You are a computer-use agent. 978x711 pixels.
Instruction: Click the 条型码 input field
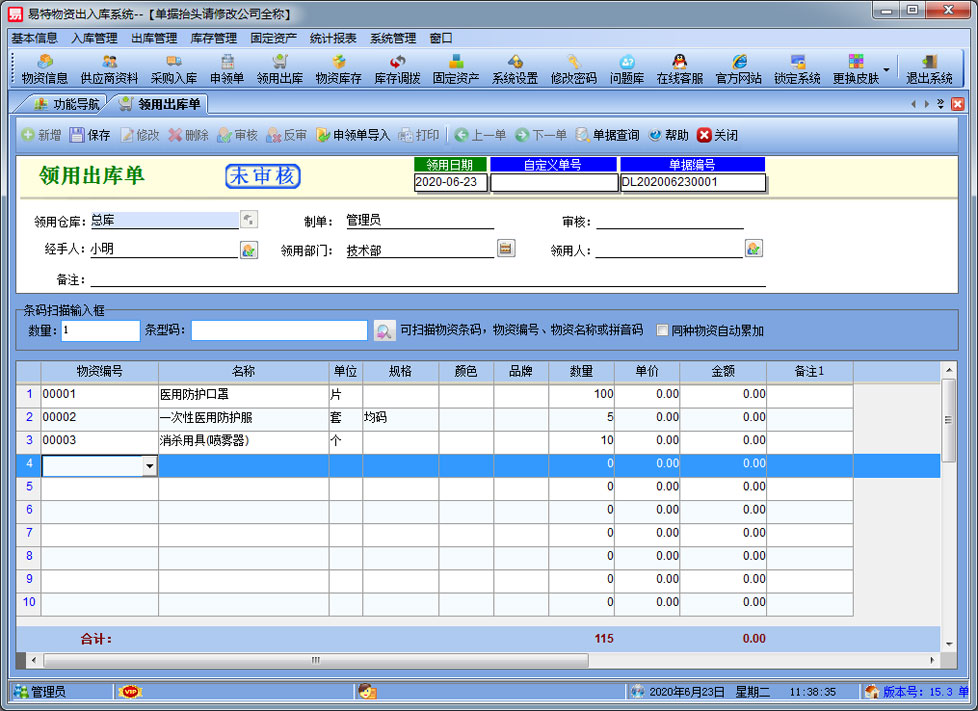(x=279, y=330)
